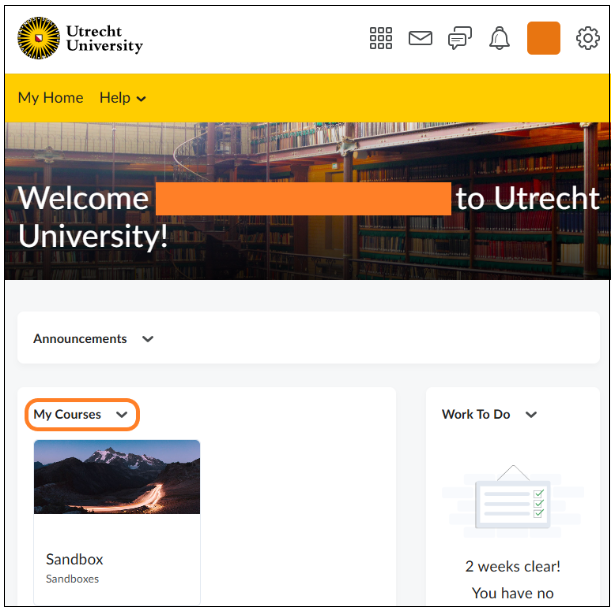Expand the Help menu chevron

141,99
